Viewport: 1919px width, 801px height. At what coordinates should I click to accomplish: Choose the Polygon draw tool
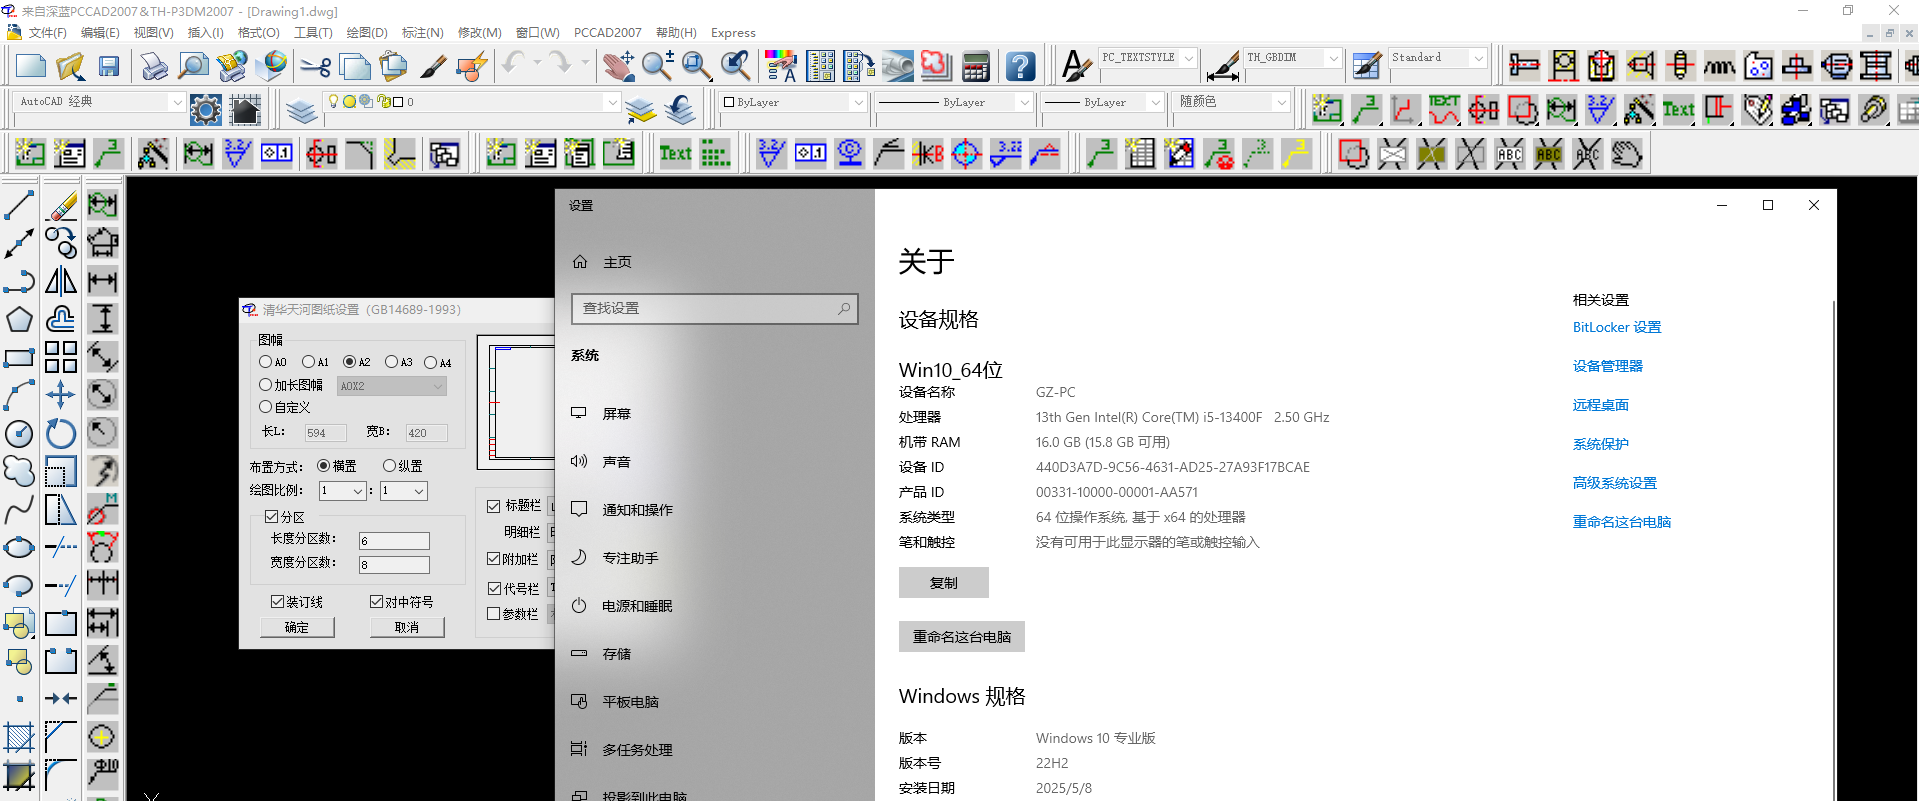19,320
